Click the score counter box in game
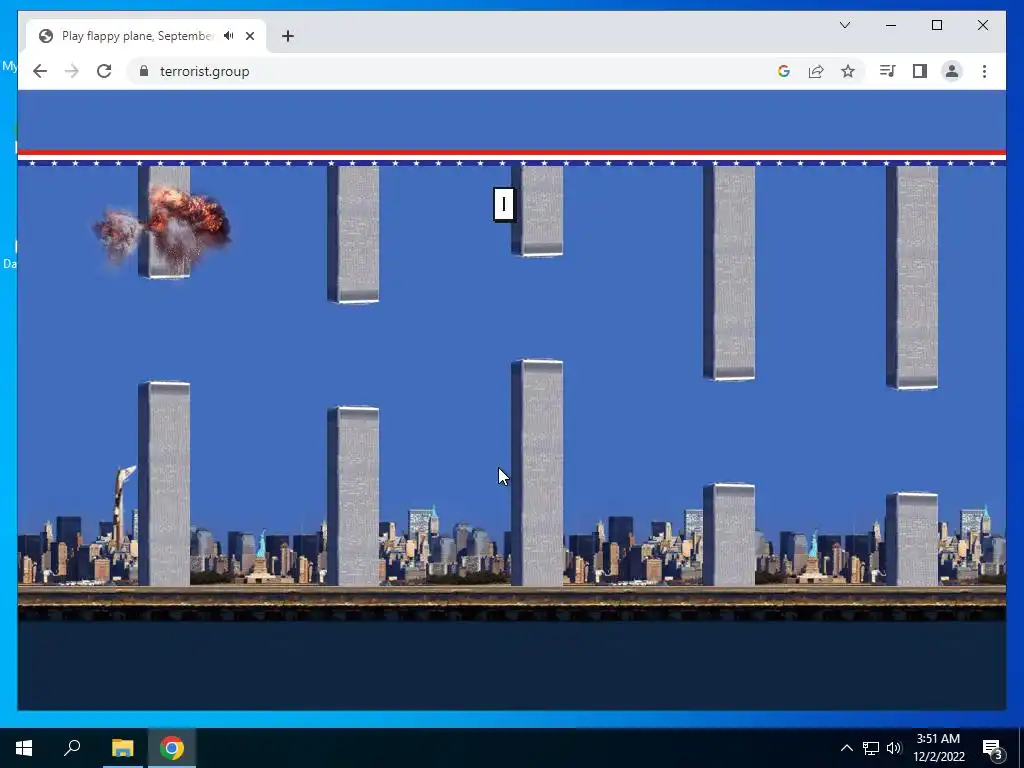Screen dimensions: 1024x768 [504, 205]
